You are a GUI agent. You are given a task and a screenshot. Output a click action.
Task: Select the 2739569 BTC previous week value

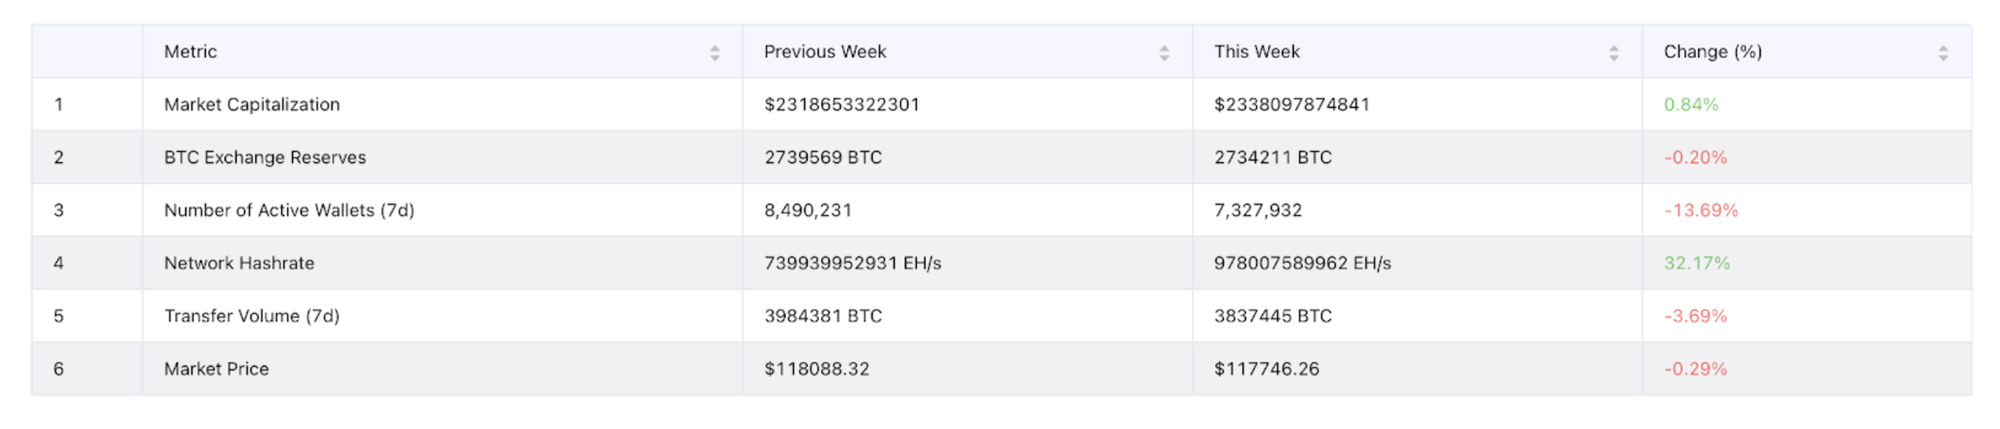pyautogui.click(x=822, y=158)
